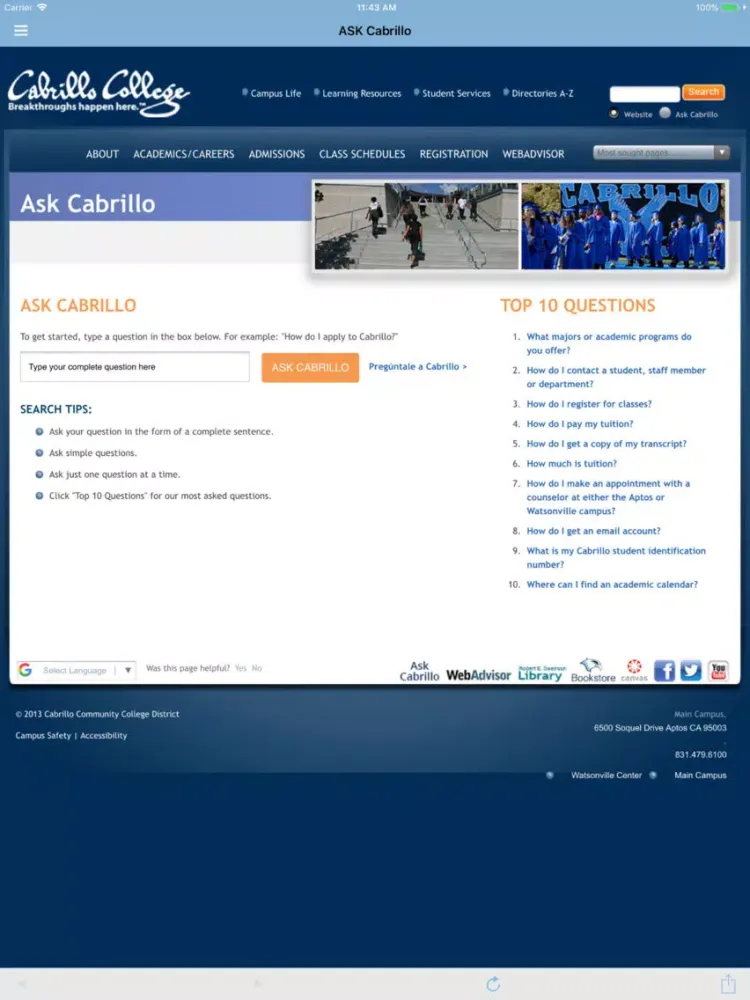
Task: Open the ADMISSIONS menu
Action: tap(277, 154)
